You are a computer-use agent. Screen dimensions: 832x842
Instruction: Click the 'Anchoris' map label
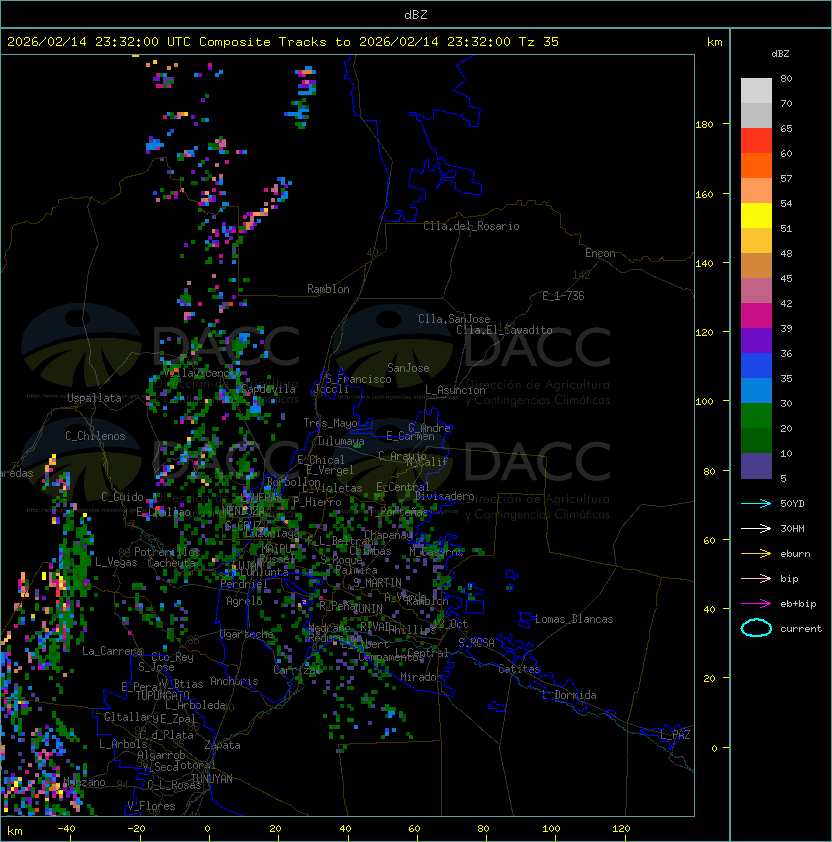pos(234,681)
